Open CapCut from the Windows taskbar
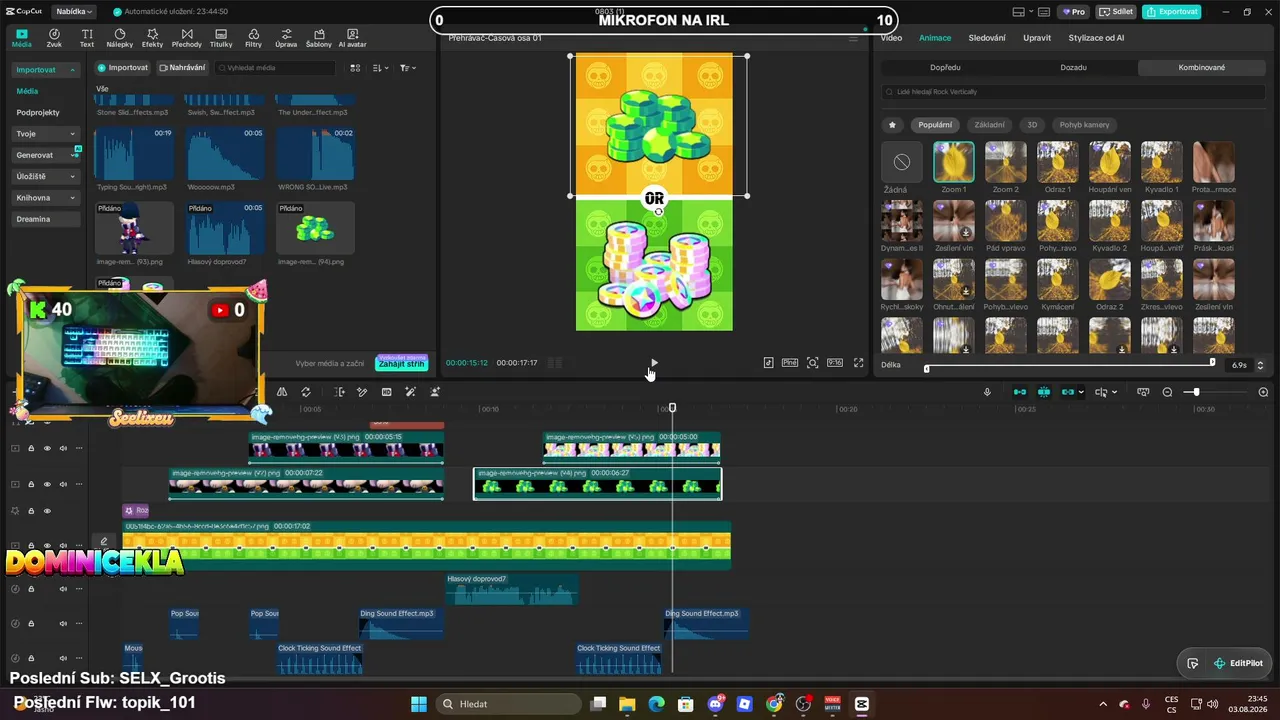The image size is (1280, 720). pyautogui.click(x=861, y=704)
